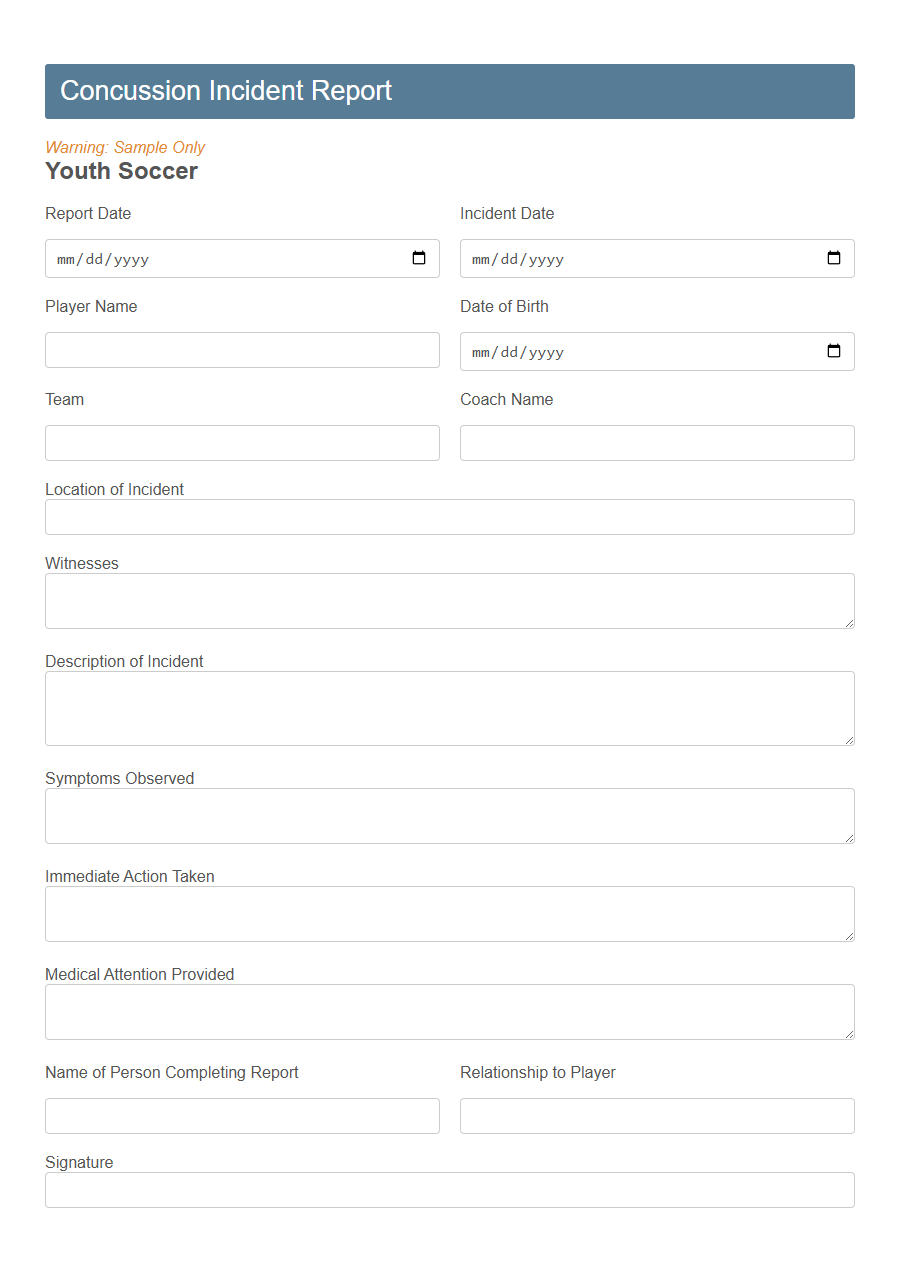Click the Symptoms Observed text area
This screenshot has width=900, height=1272.
click(x=450, y=815)
